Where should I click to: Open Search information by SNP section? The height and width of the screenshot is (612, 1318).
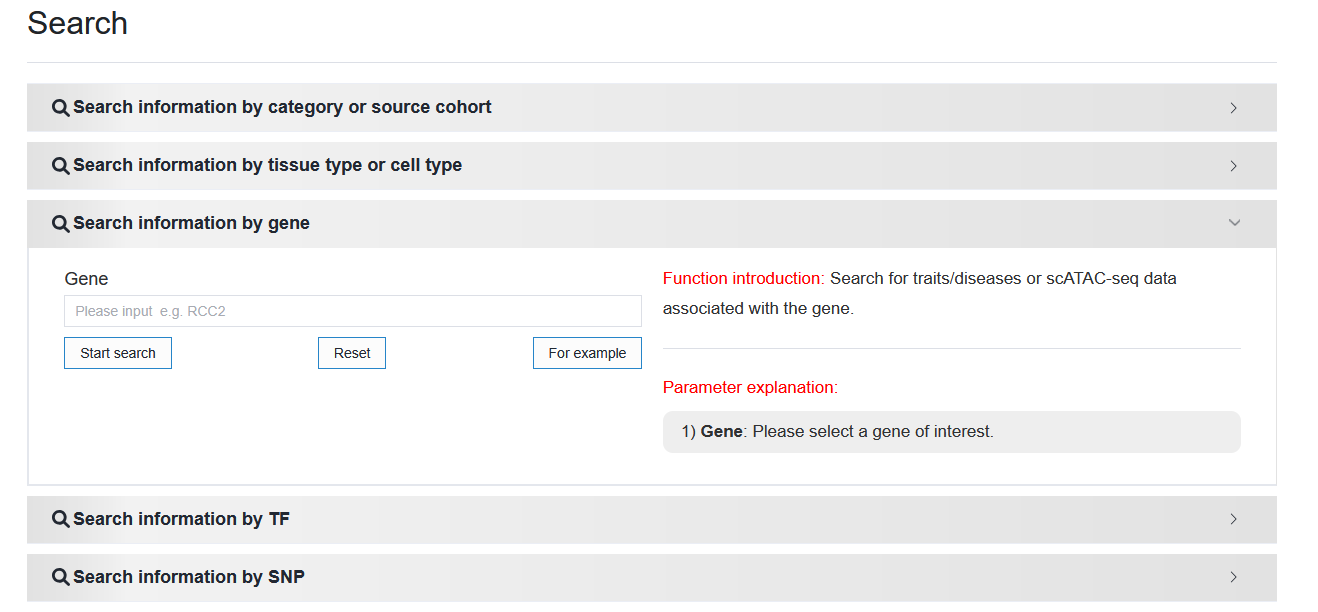click(x=652, y=577)
